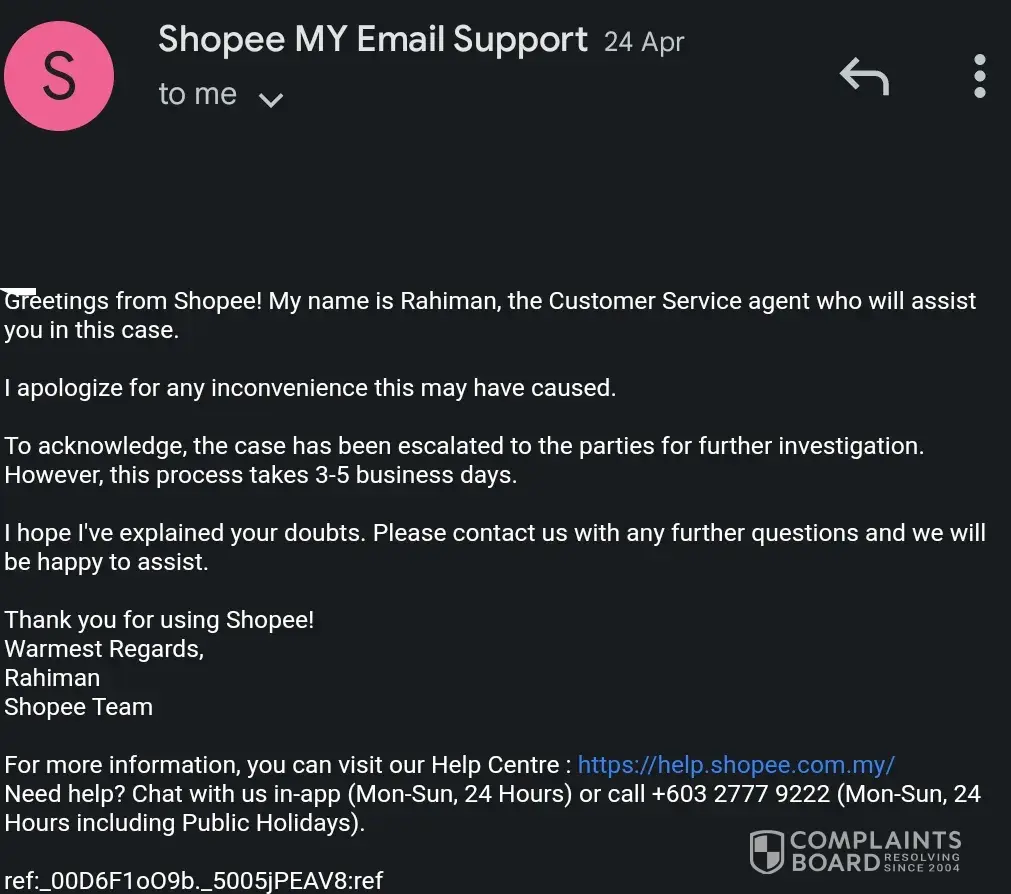Tap the pink sender avatar
Viewport: 1011px width, 894px height.
click(x=59, y=77)
